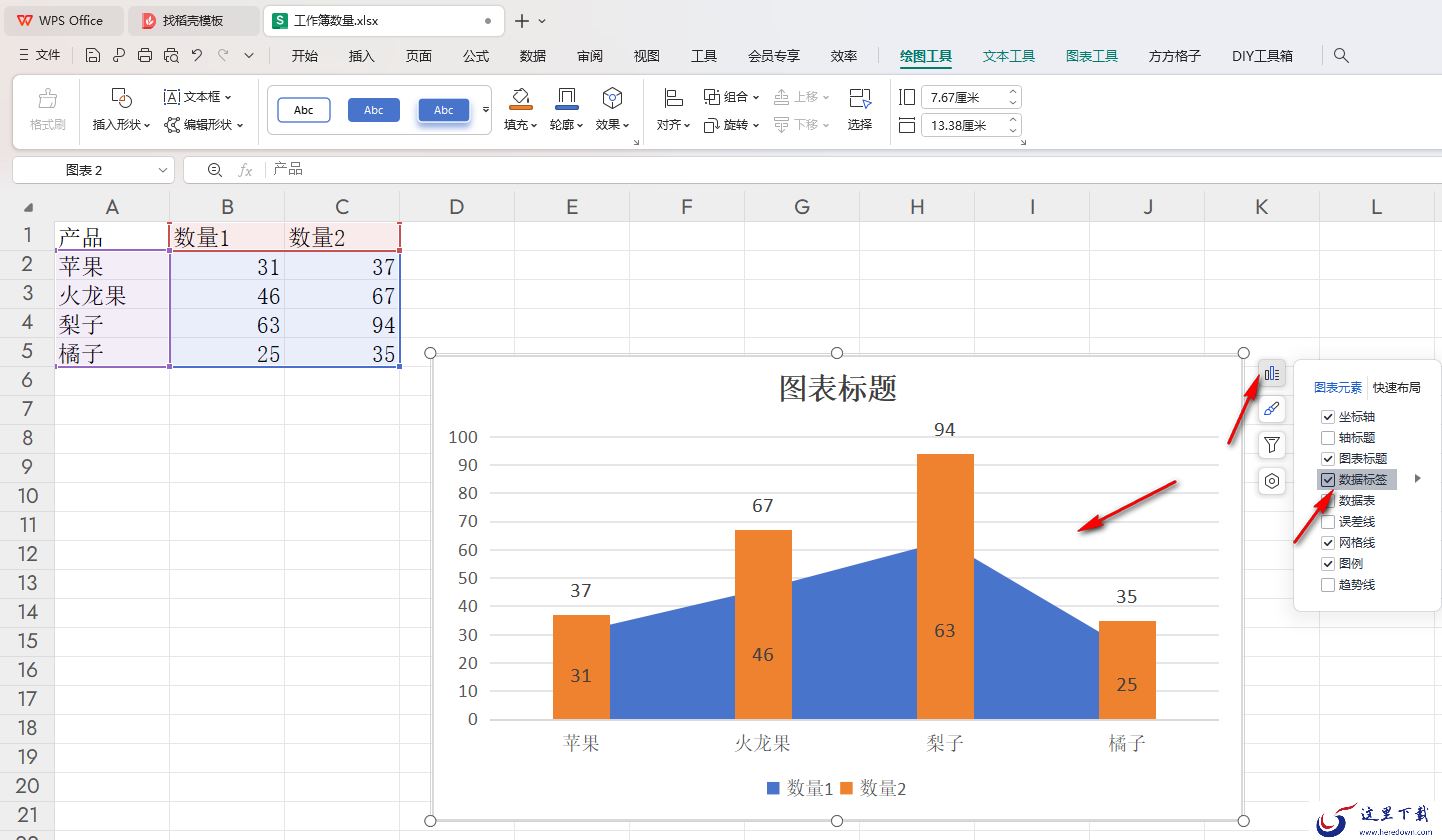Click the redo arrow
Screen dimensions: 1442x840
click(x=223, y=55)
